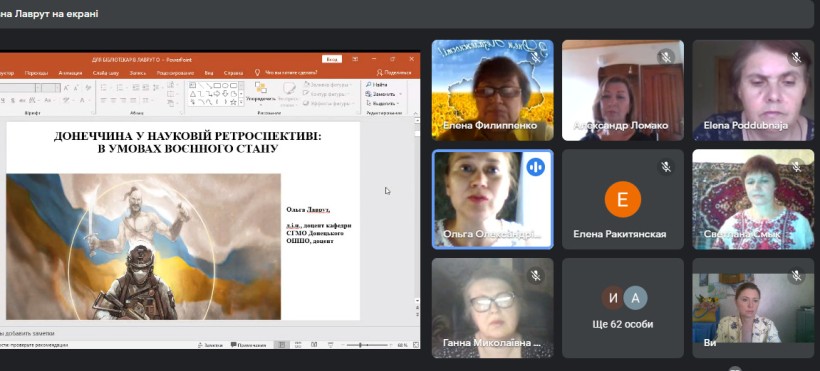The height and width of the screenshot is (371, 820).
Task: Open the Переходы ribbon tab
Action: pyautogui.click(x=36, y=73)
